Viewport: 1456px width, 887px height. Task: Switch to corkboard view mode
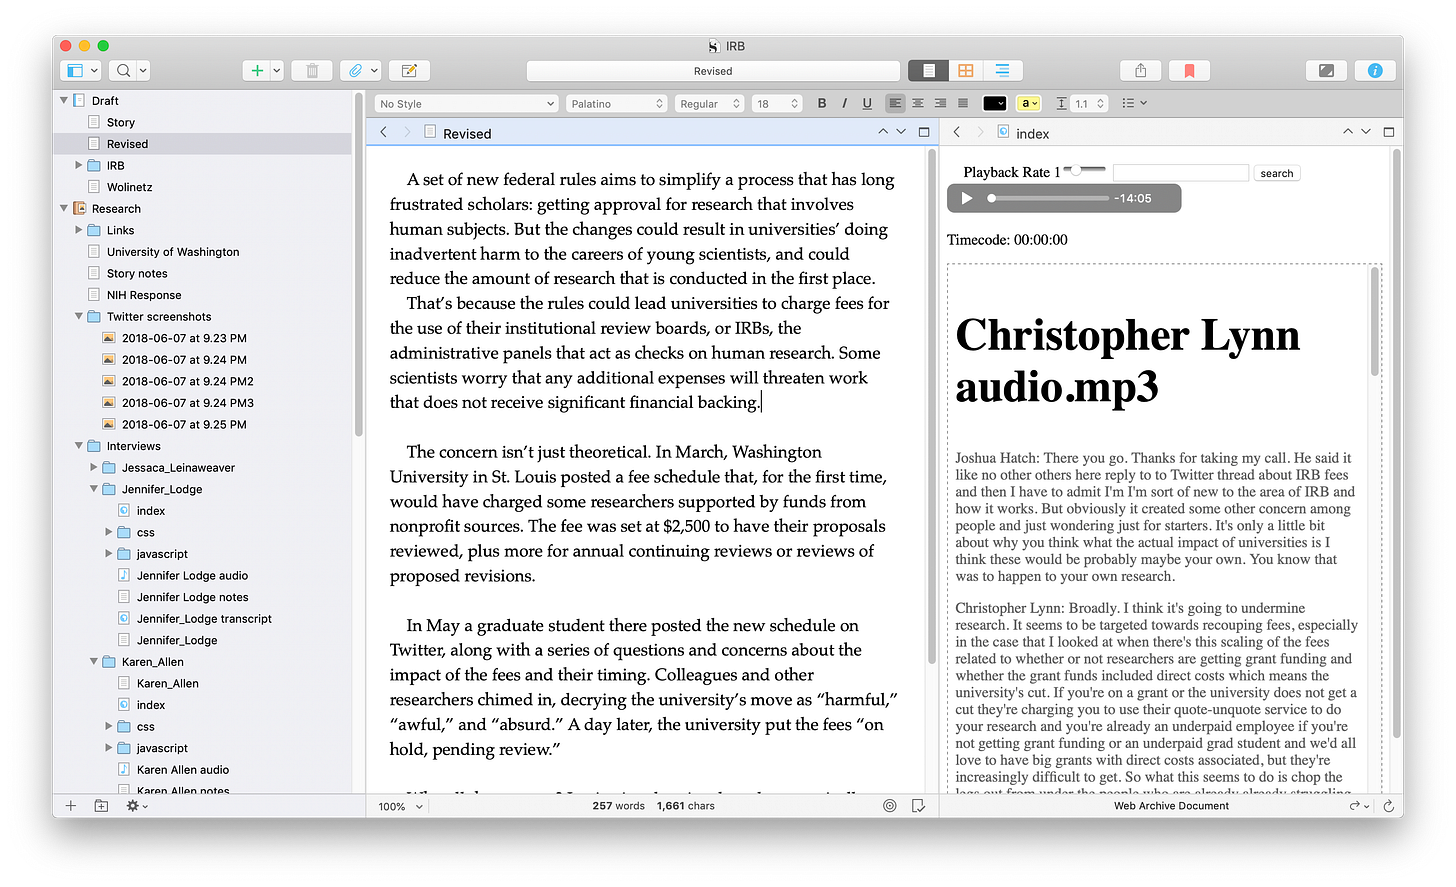966,71
